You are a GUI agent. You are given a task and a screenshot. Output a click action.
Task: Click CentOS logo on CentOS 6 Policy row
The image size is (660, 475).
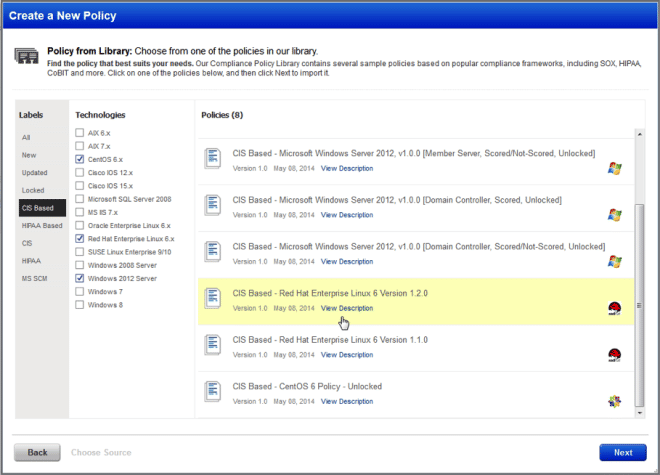615,401
